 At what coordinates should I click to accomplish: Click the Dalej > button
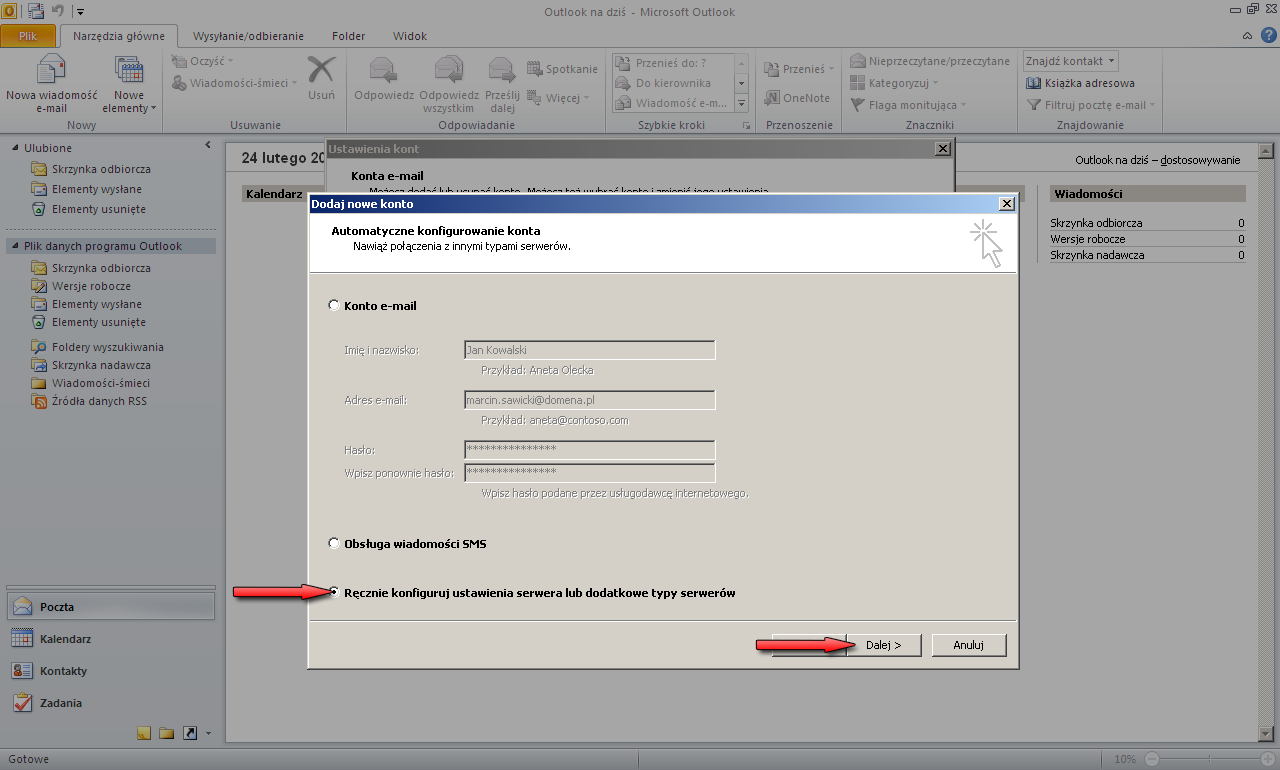[x=884, y=645]
